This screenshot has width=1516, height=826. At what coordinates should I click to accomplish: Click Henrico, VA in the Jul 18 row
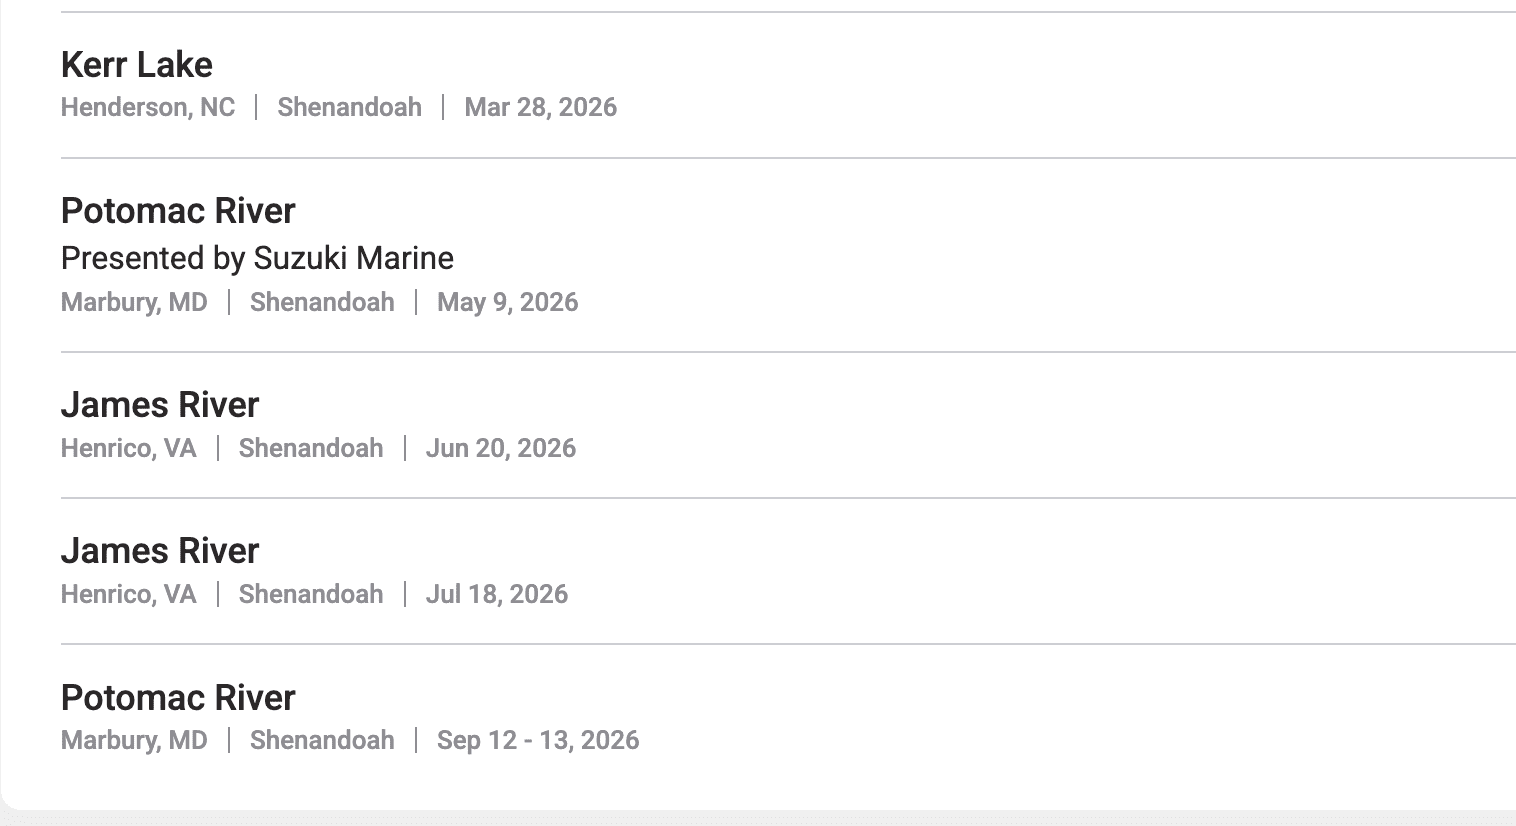pyautogui.click(x=128, y=594)
